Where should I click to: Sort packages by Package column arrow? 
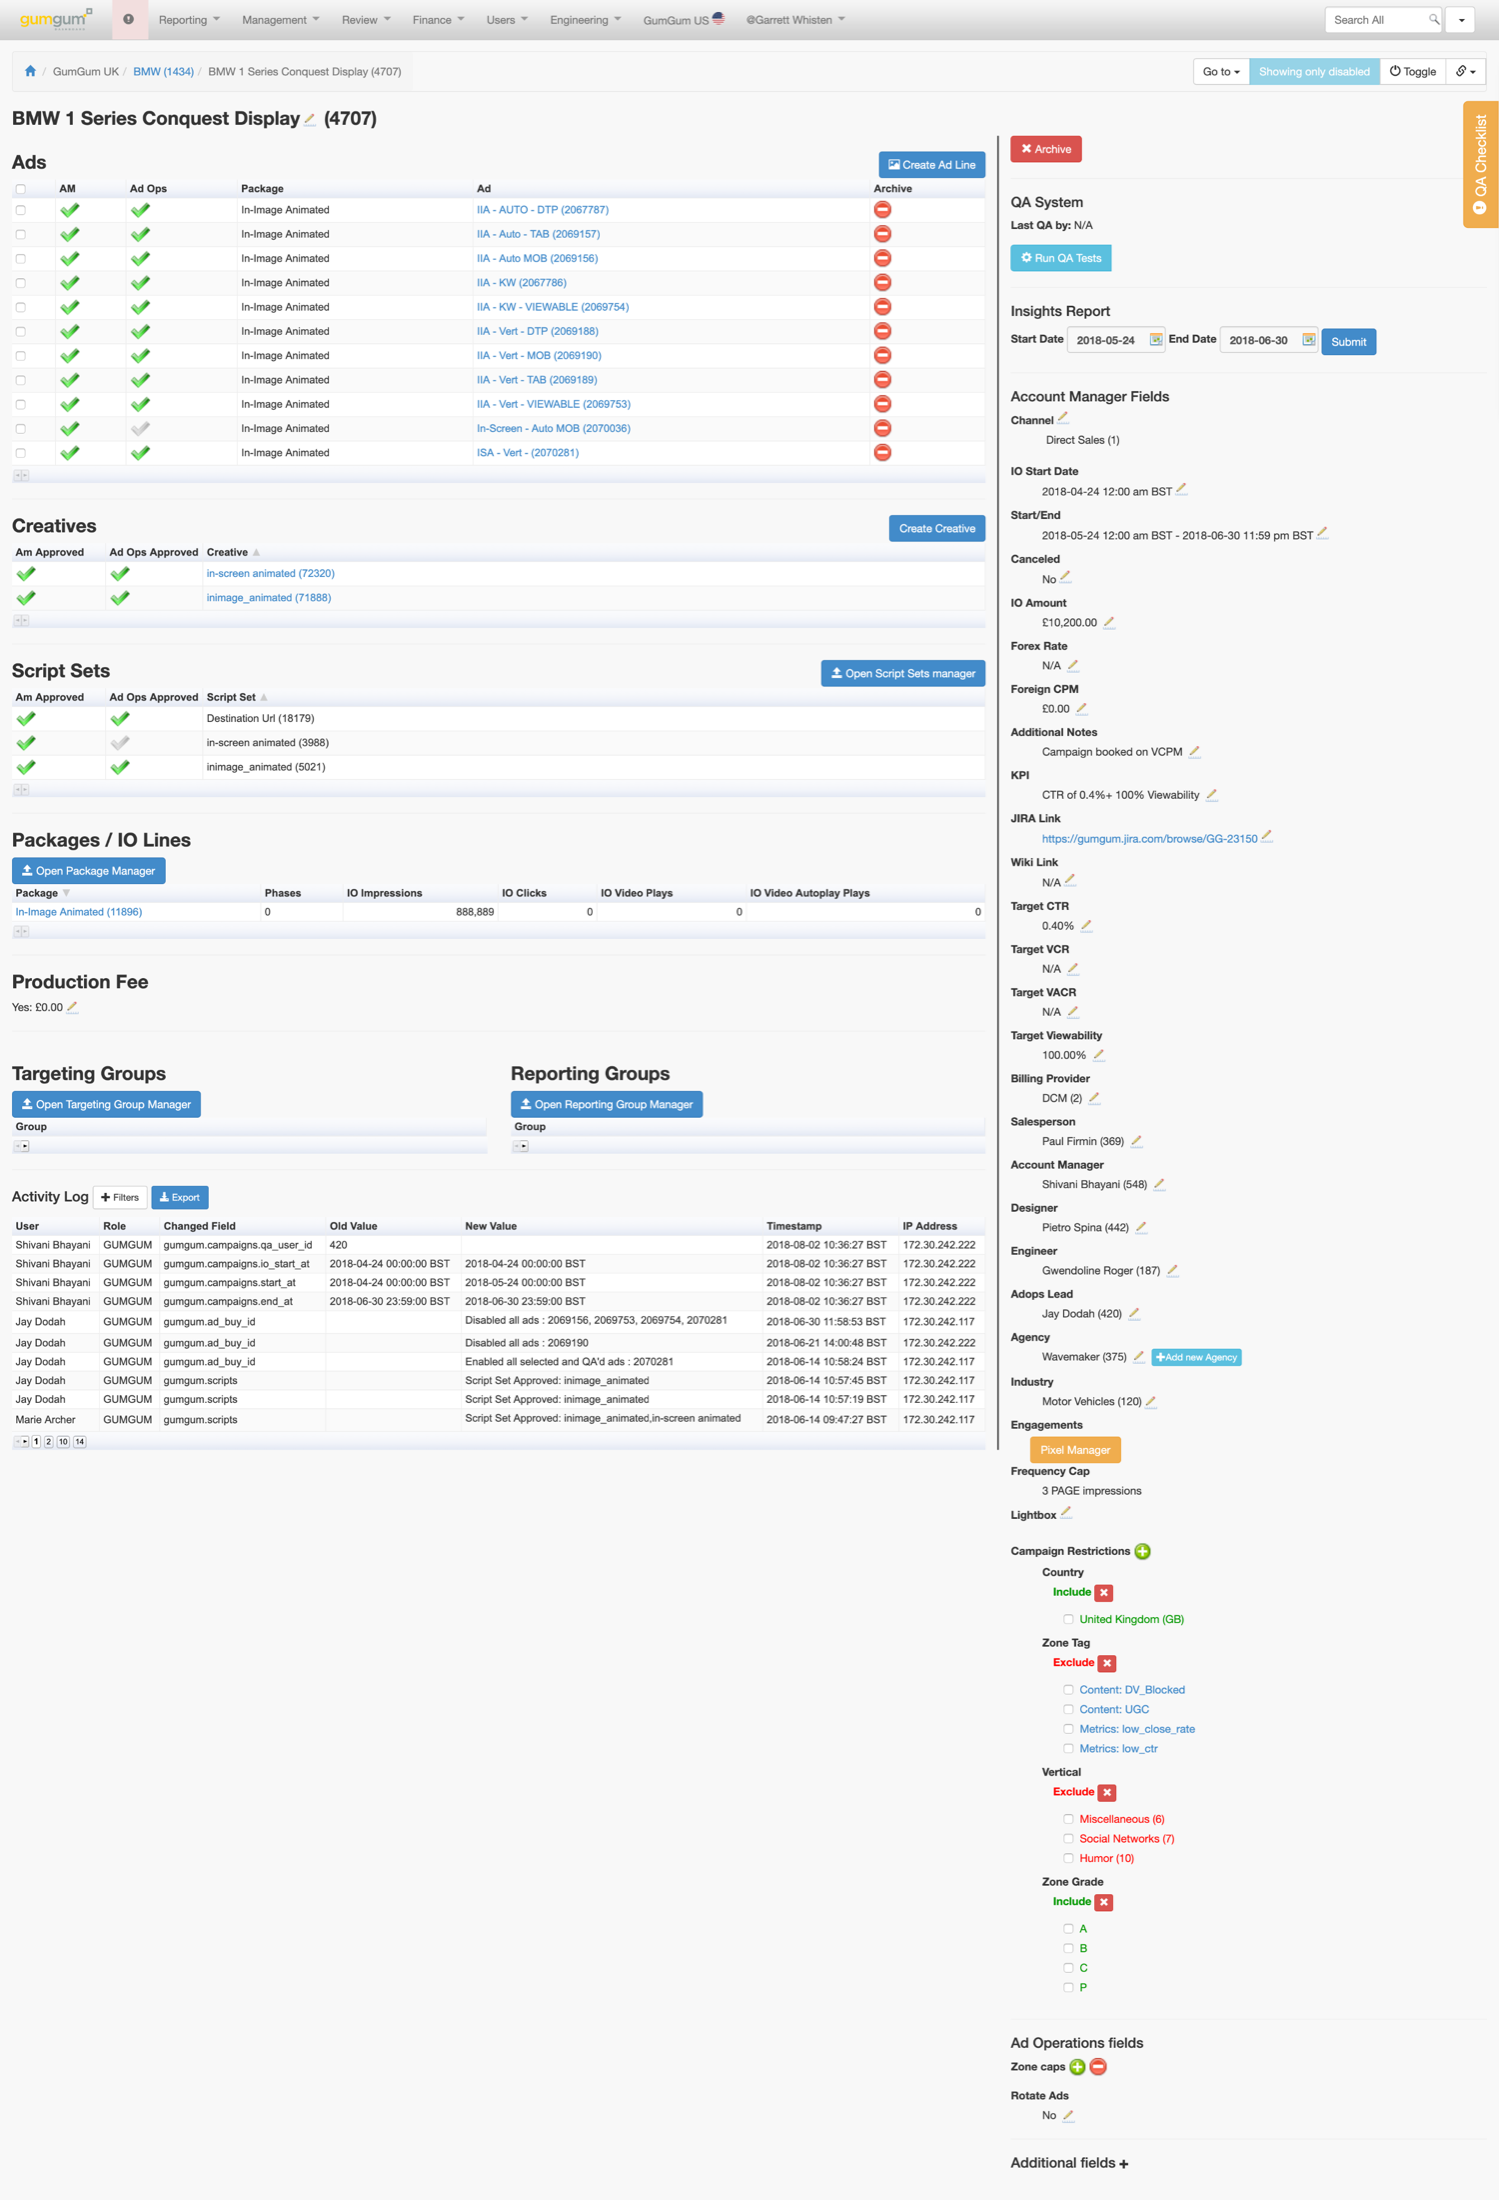[67, 893]
